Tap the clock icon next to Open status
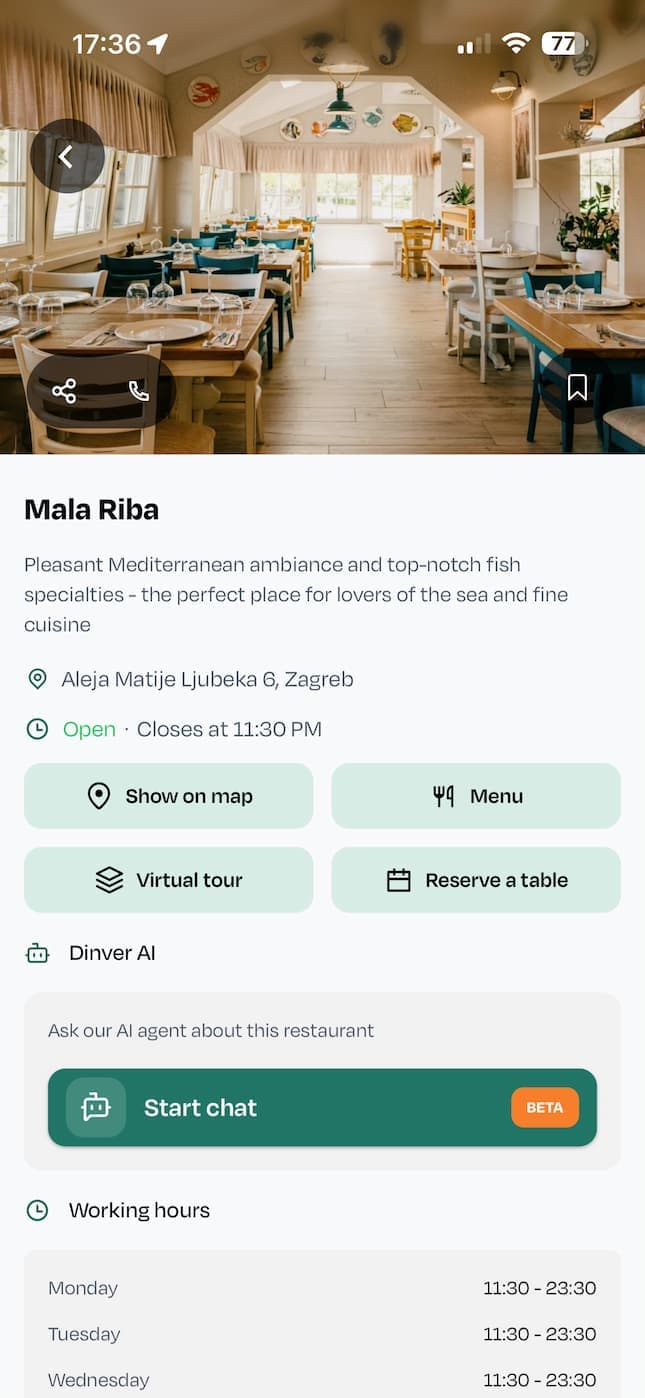The height and width of the screenshot is (1398, 645). [x=37, y=729]
